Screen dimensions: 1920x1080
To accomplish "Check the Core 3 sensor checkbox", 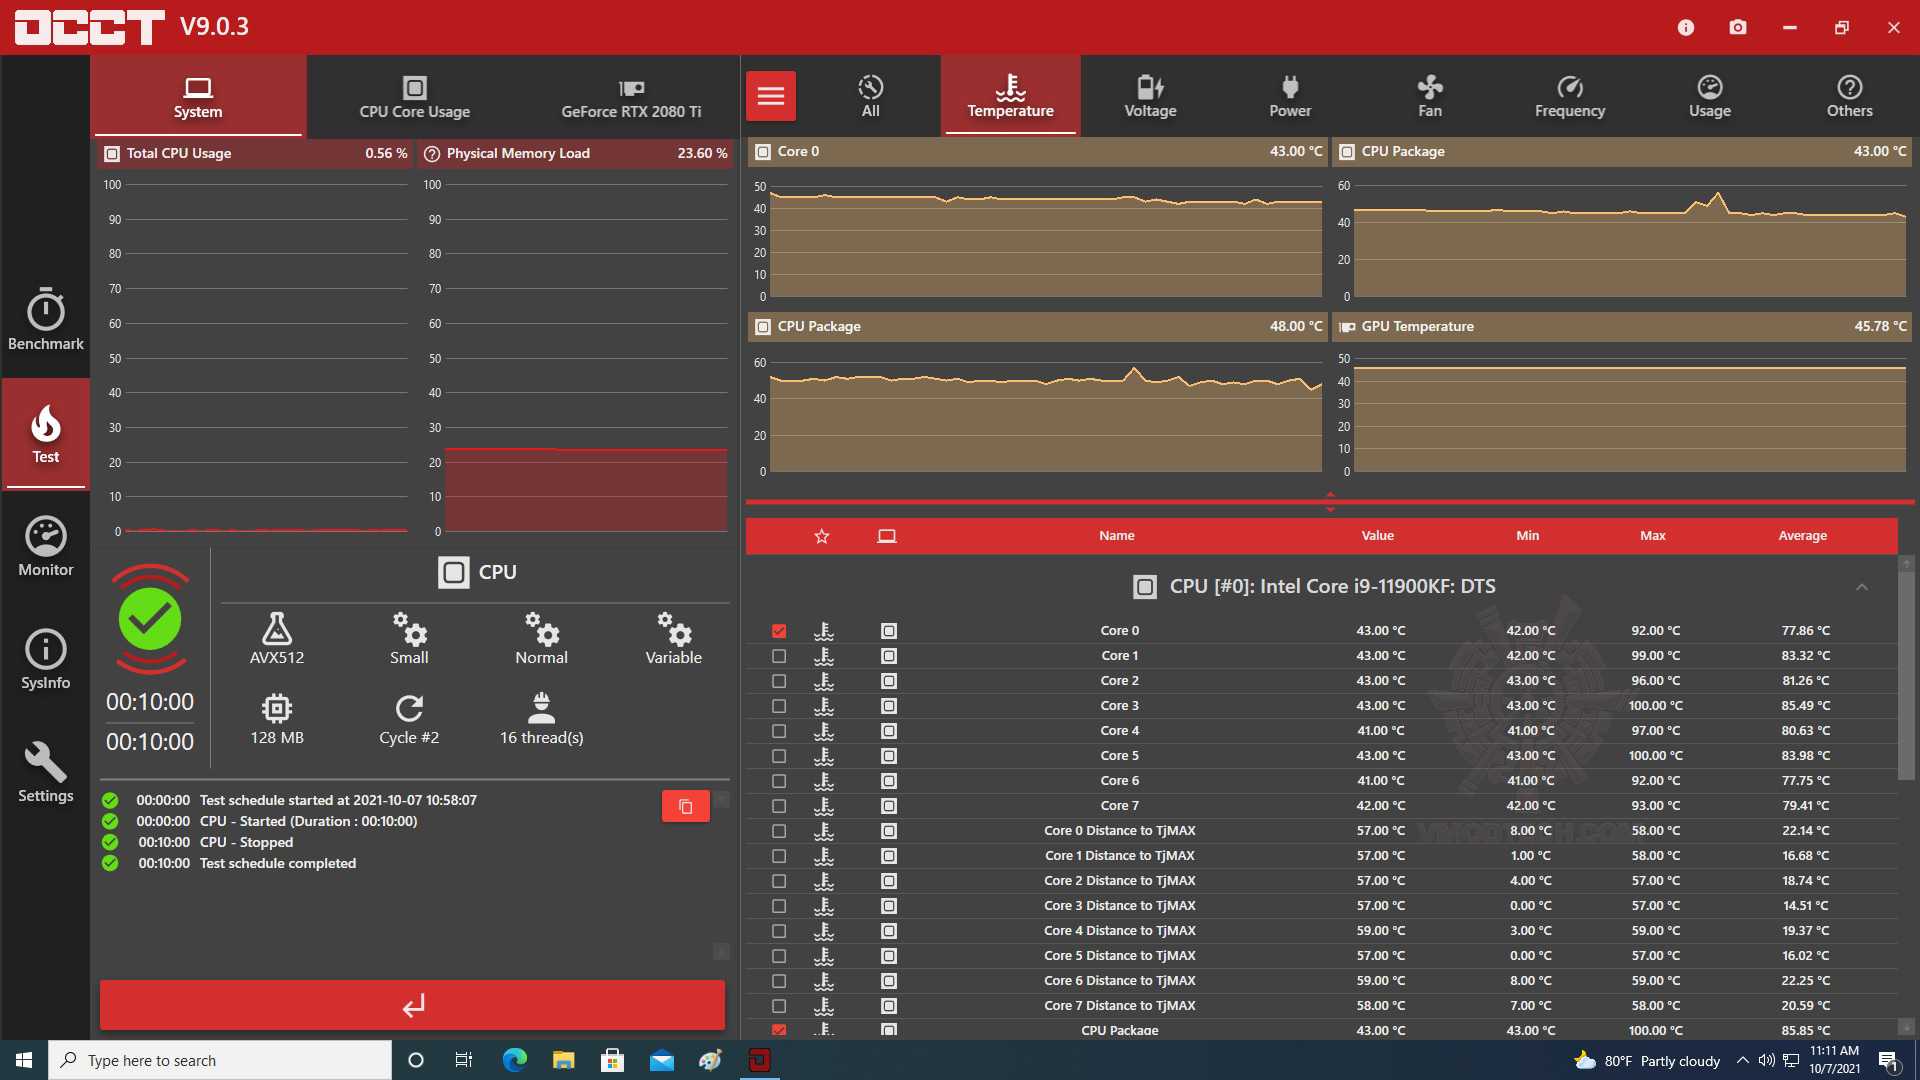I will (x=779, y=706).
